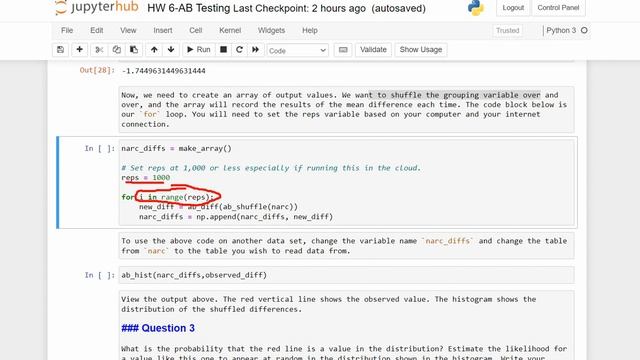Click the JupyterHub logo
Viewport: 640px width, 360px height.
(x=97, y=7)
